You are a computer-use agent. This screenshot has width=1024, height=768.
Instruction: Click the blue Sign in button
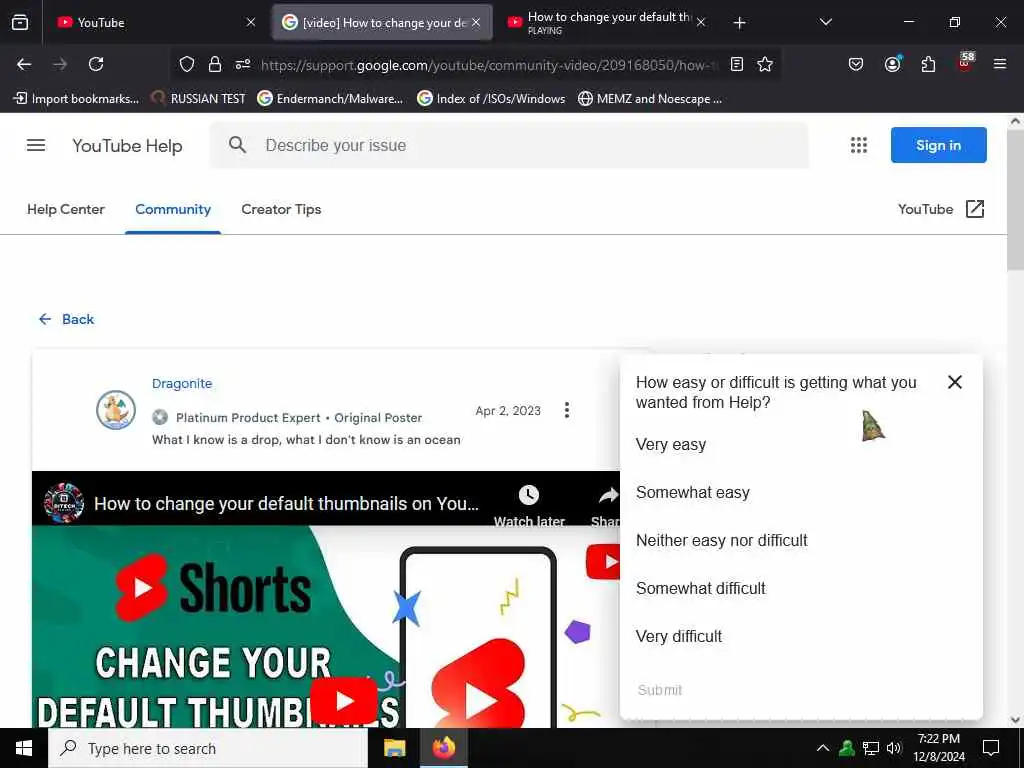(x=938, y=145)
